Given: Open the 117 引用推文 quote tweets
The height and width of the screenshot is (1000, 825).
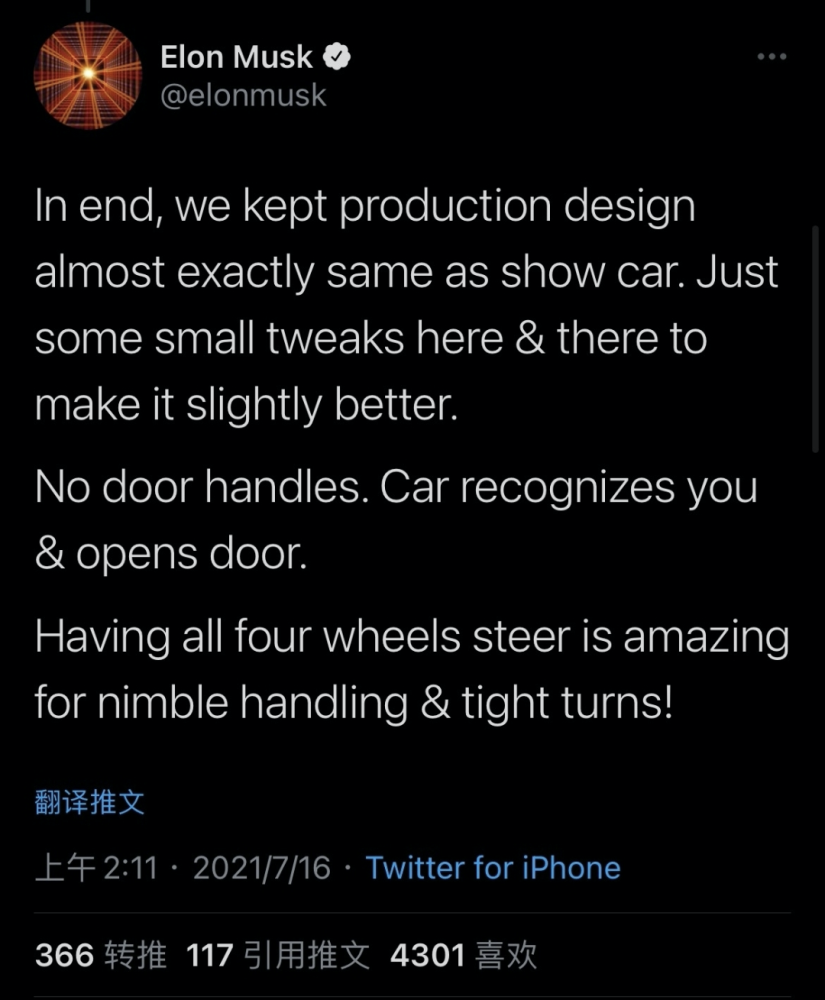Looking at the screenshot, I should [278, 956].
